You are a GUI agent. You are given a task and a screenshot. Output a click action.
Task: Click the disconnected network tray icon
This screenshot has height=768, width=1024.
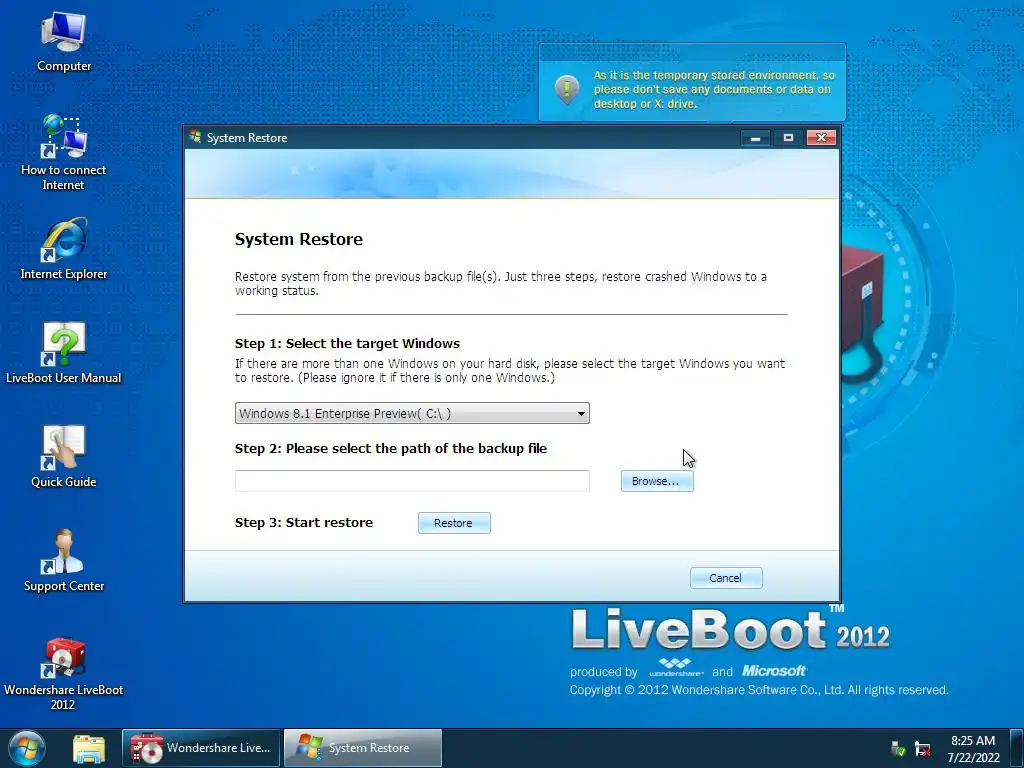click(x=922, y=748)
